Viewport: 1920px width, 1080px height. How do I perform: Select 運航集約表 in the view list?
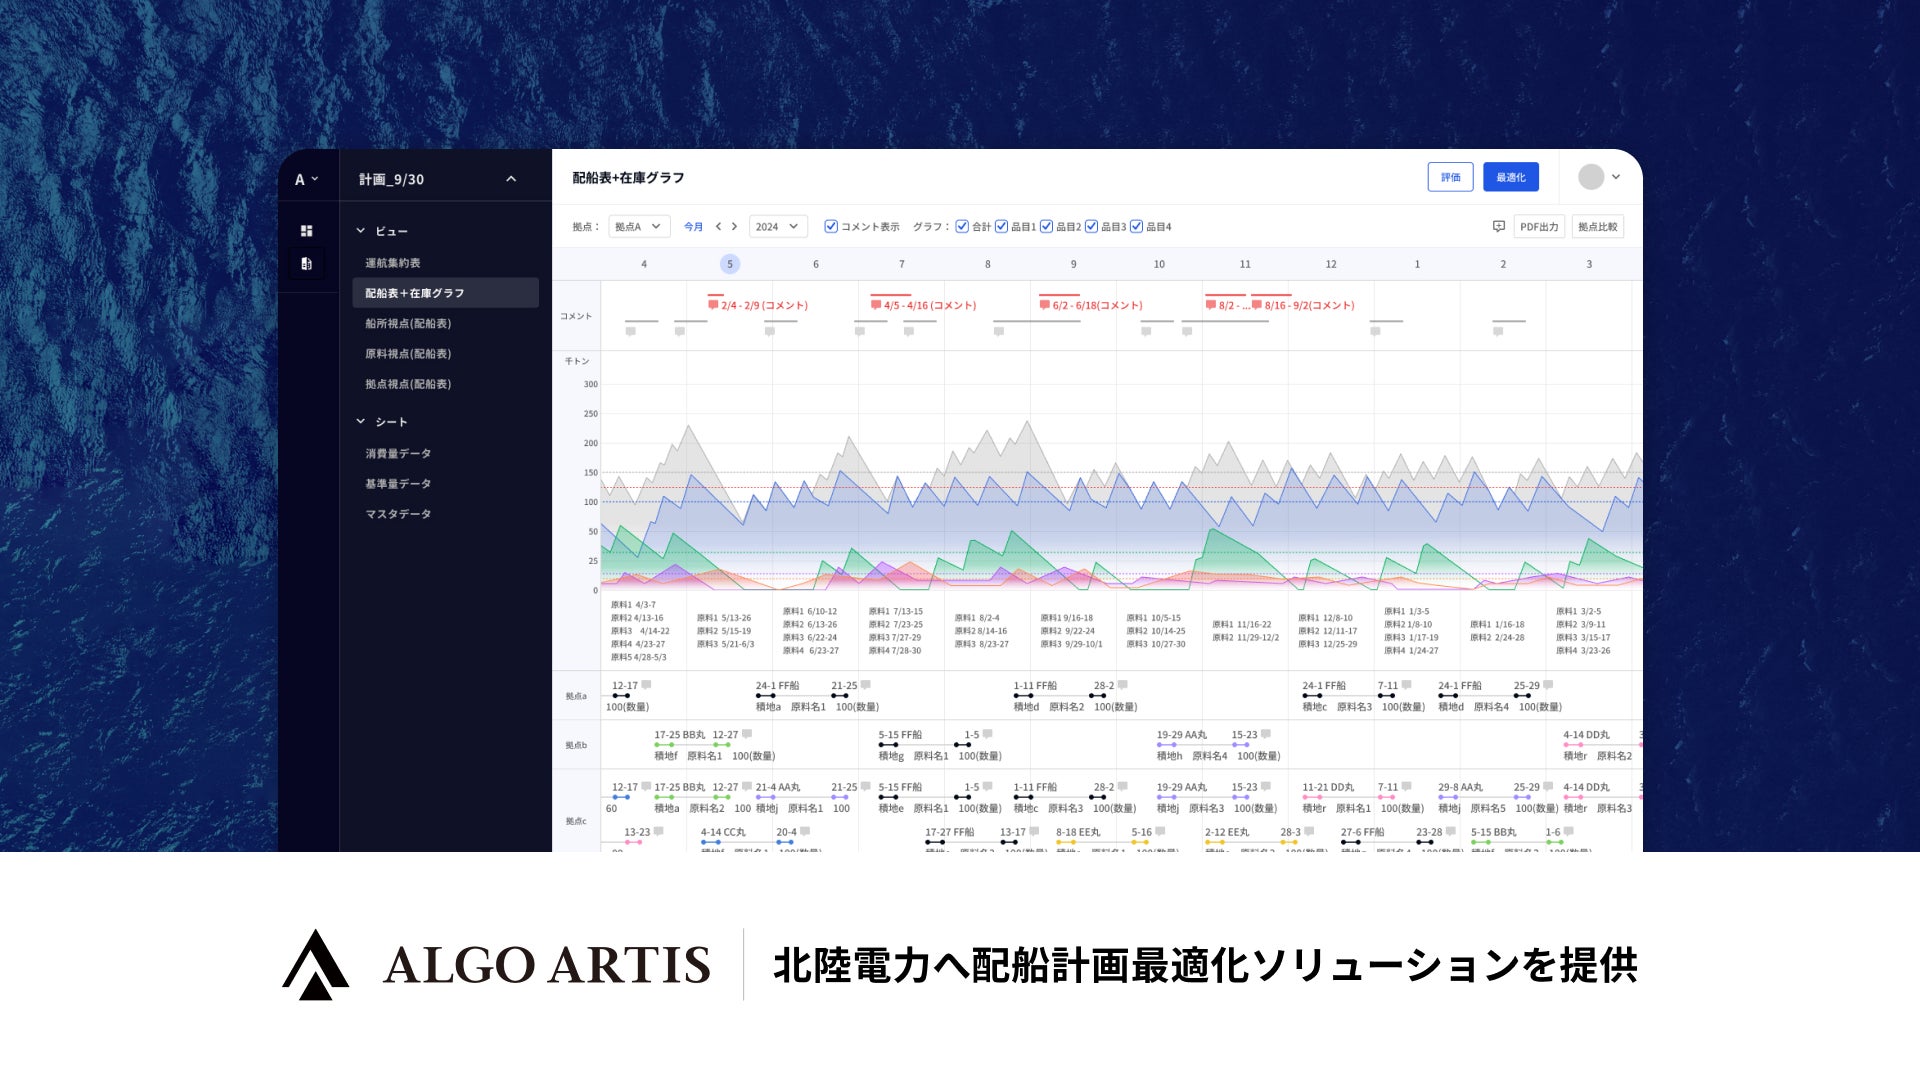point(393,263)
